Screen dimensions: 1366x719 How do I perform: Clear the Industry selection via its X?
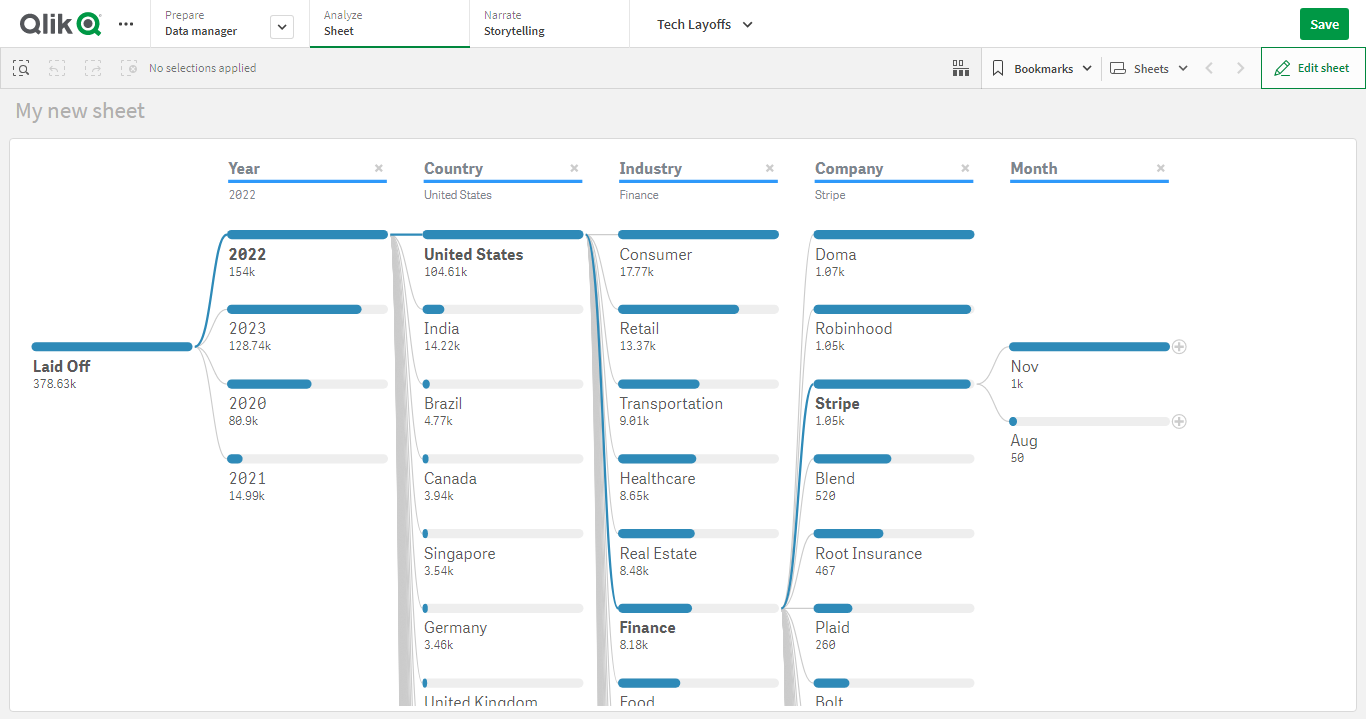tap(769, 168)
